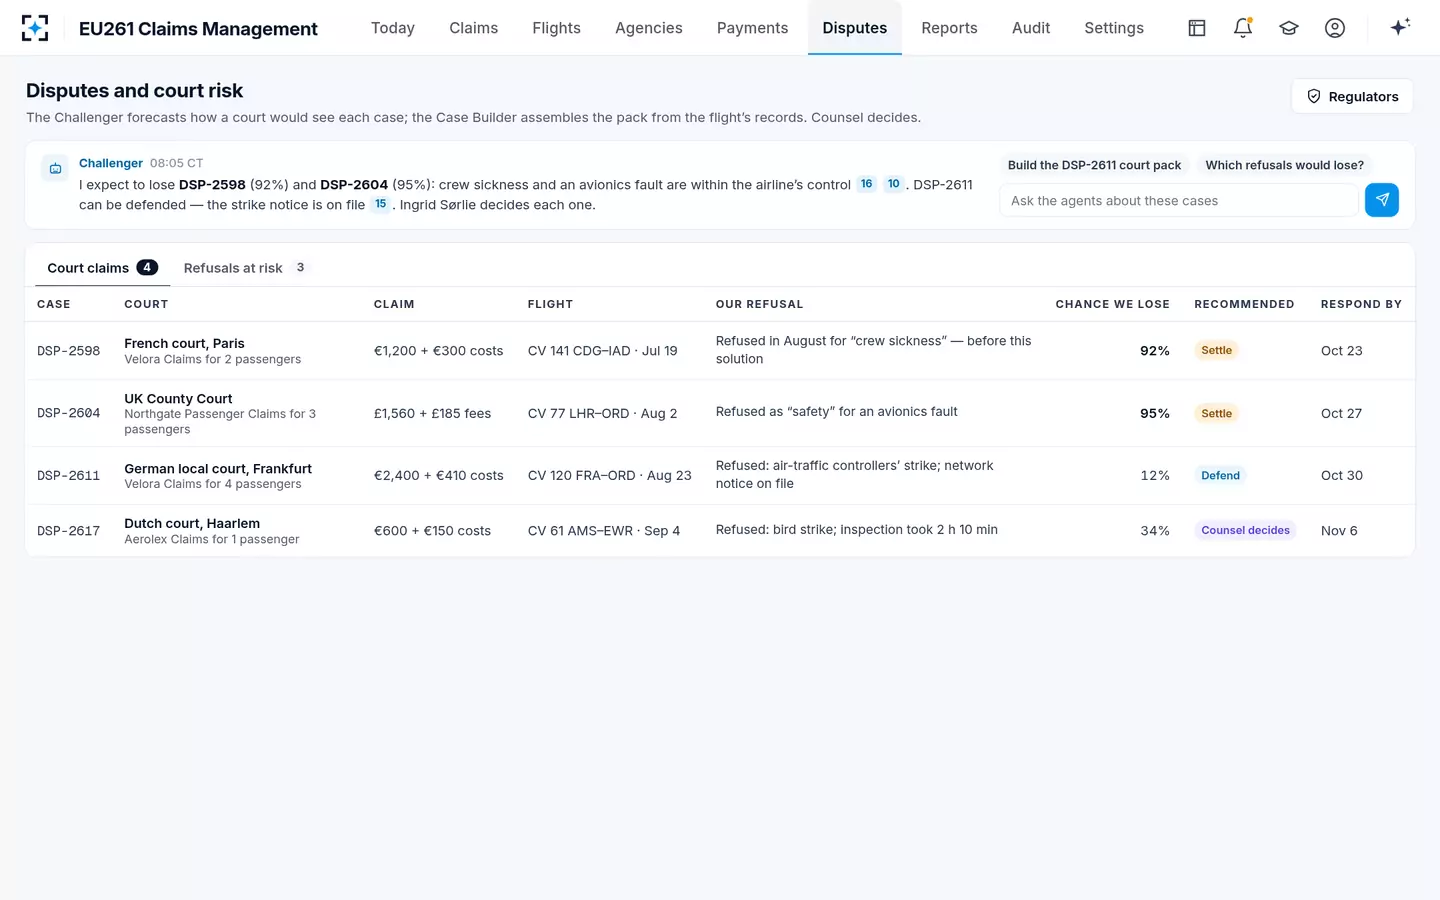Open the notifications bell
Viewport: 1440px width, 900px height.
click(1243, 28)
